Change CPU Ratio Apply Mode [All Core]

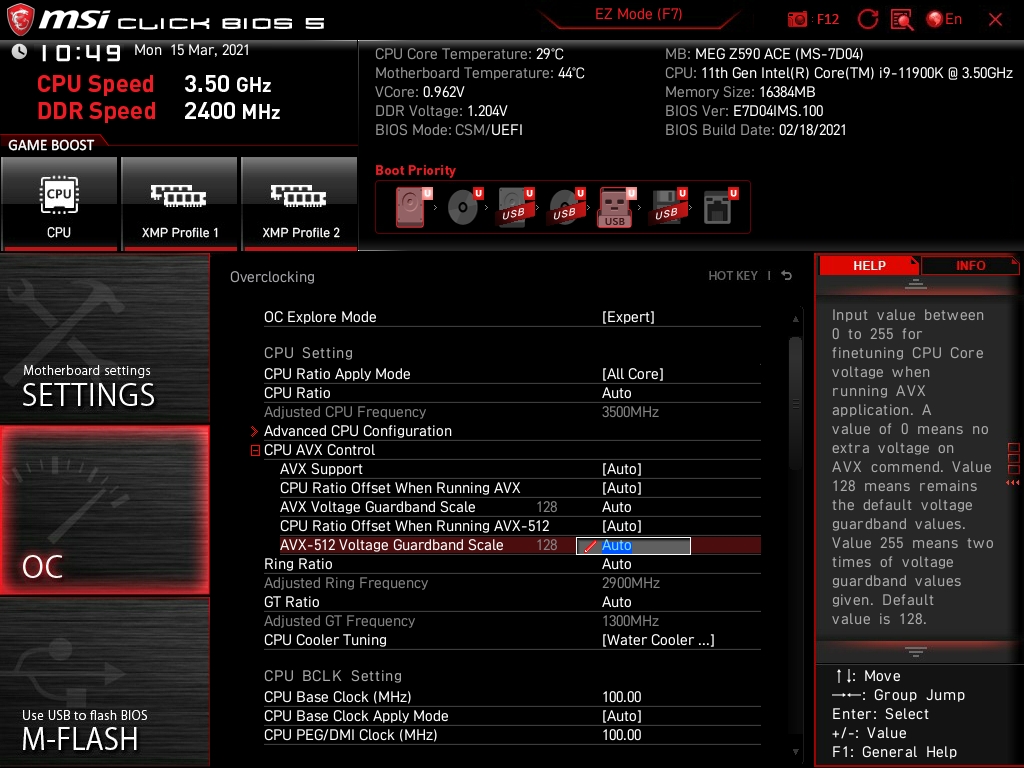coord(632,374)
